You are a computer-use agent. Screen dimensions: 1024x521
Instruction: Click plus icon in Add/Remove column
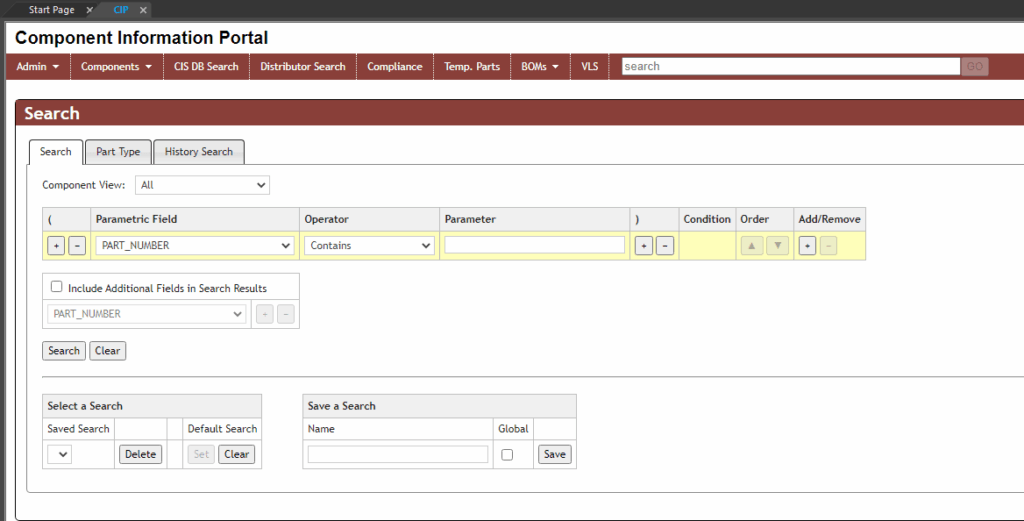point(807,245)
